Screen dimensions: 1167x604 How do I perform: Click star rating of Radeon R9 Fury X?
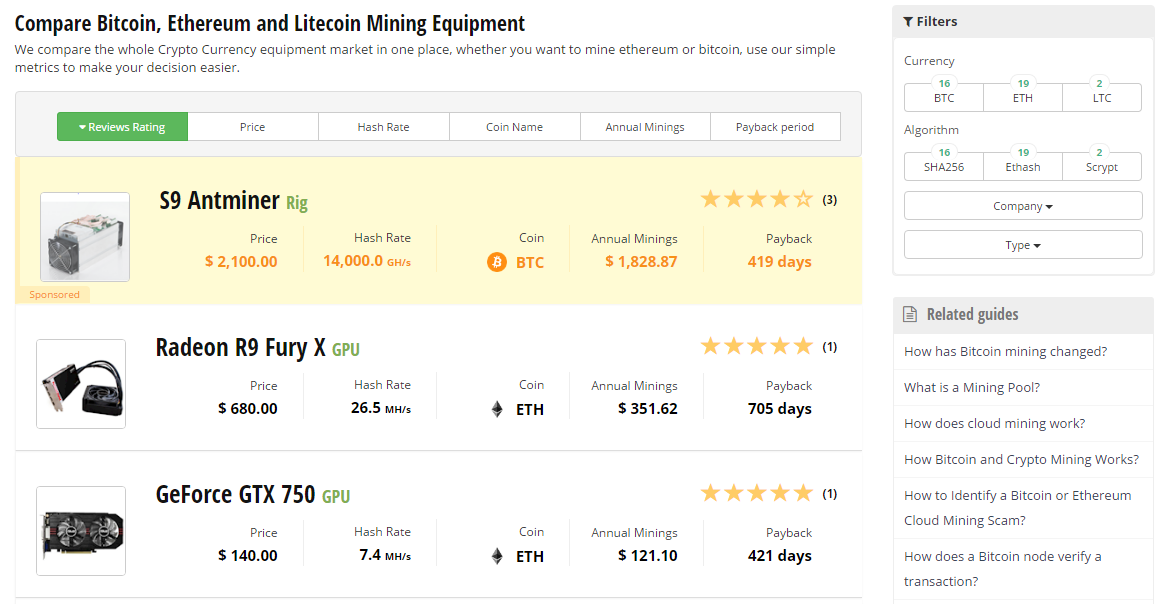tap(757, 347)
